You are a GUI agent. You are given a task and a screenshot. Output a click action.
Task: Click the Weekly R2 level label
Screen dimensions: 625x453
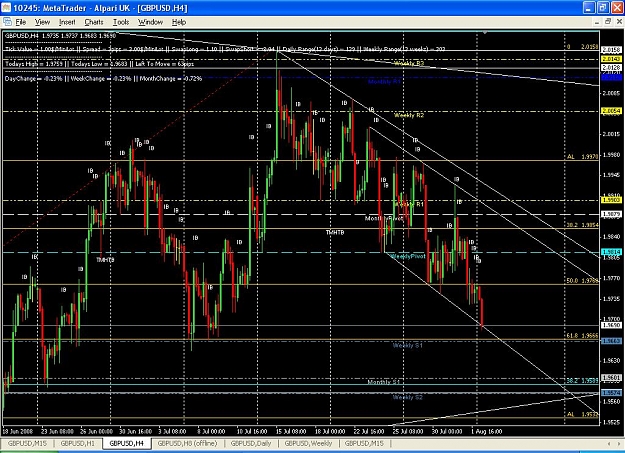coord(409,115)
